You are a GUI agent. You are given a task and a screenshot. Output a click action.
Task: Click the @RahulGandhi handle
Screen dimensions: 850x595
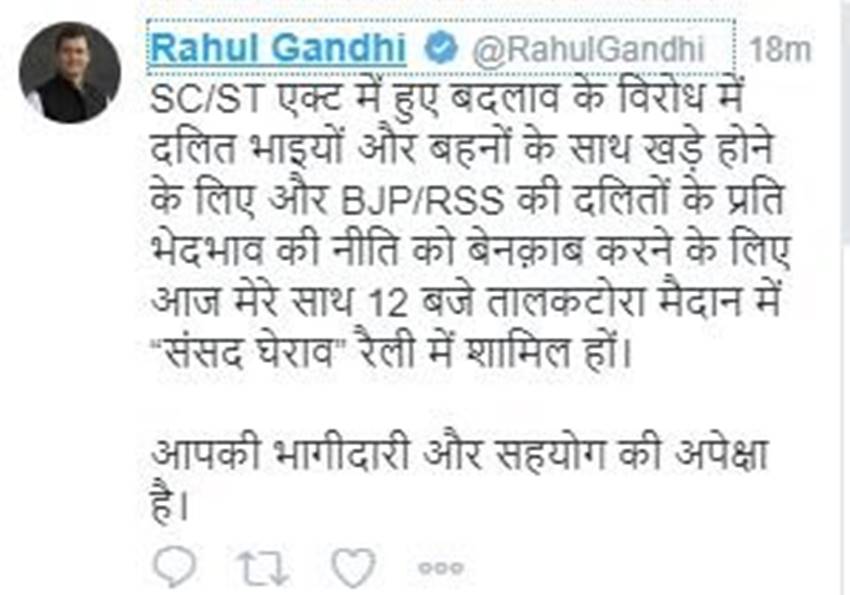coord(588,50)
